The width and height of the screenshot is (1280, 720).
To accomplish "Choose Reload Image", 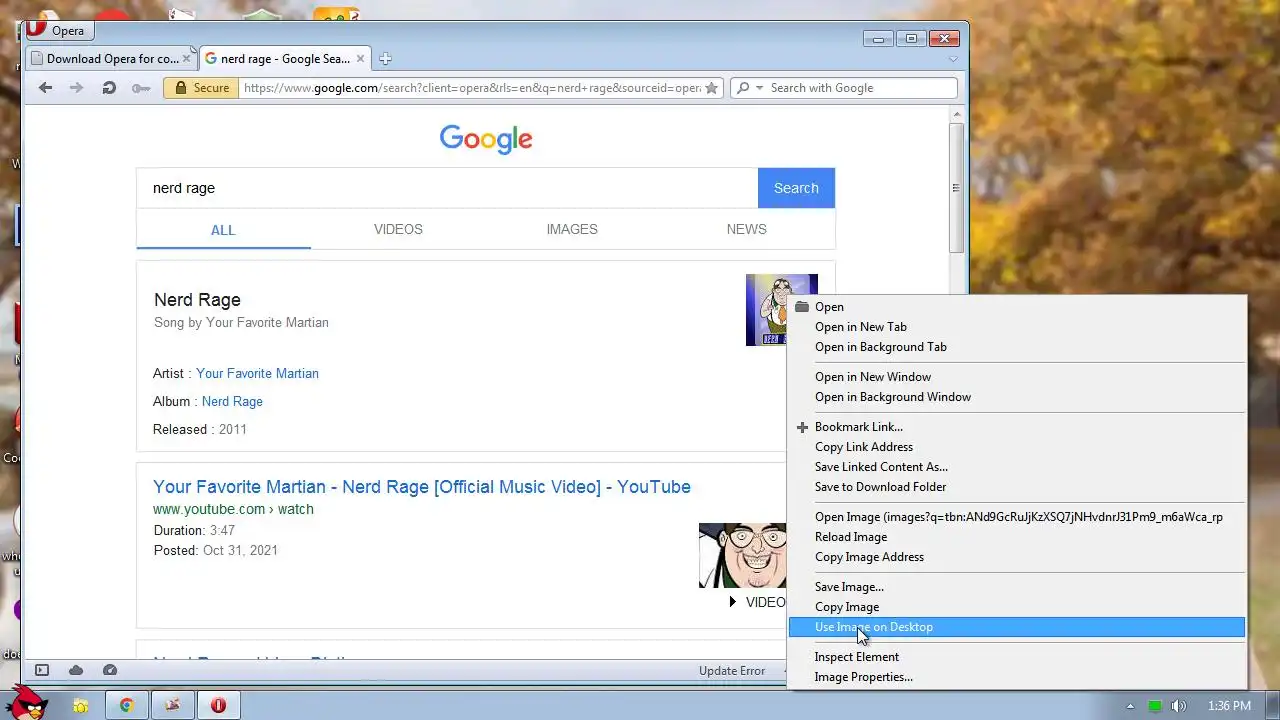I will (1017, 537).
